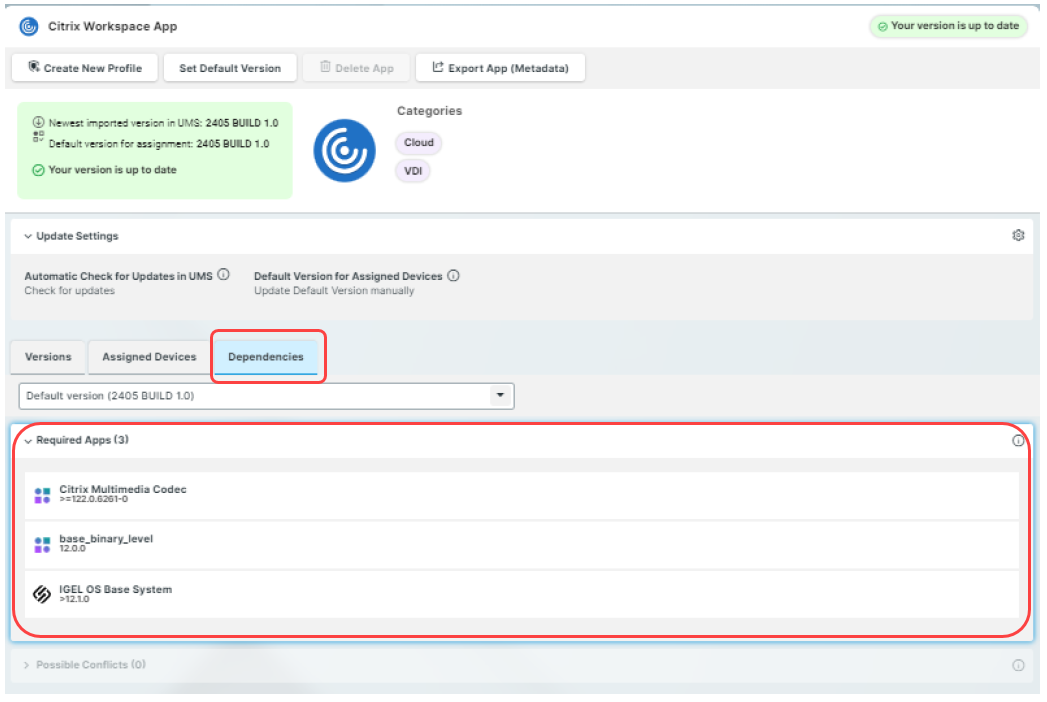Click Export App (Metadata) button
This screenshot has width=1047, height=702.
500,68
